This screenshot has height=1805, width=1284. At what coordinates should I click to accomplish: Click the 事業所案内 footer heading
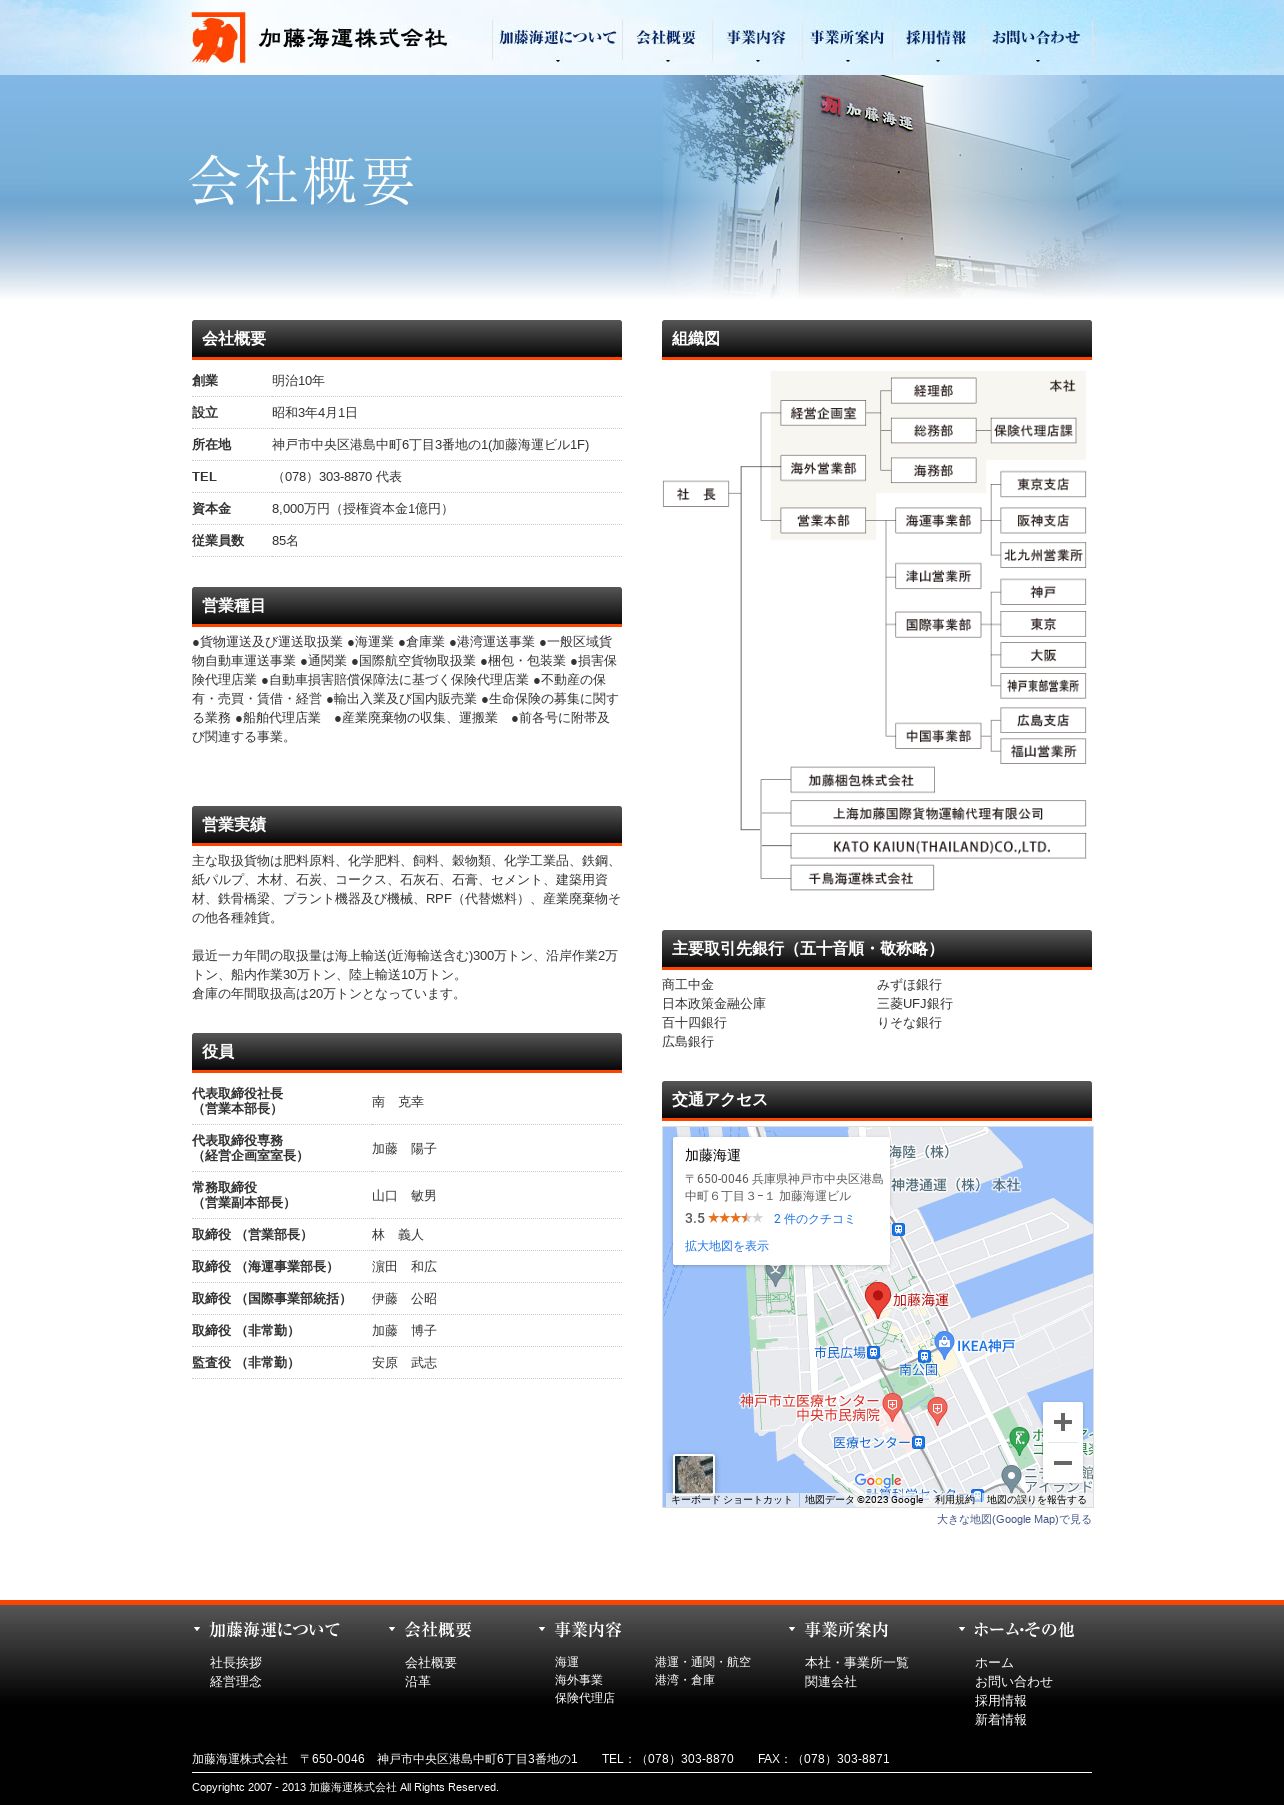(x=846, y=1630)
